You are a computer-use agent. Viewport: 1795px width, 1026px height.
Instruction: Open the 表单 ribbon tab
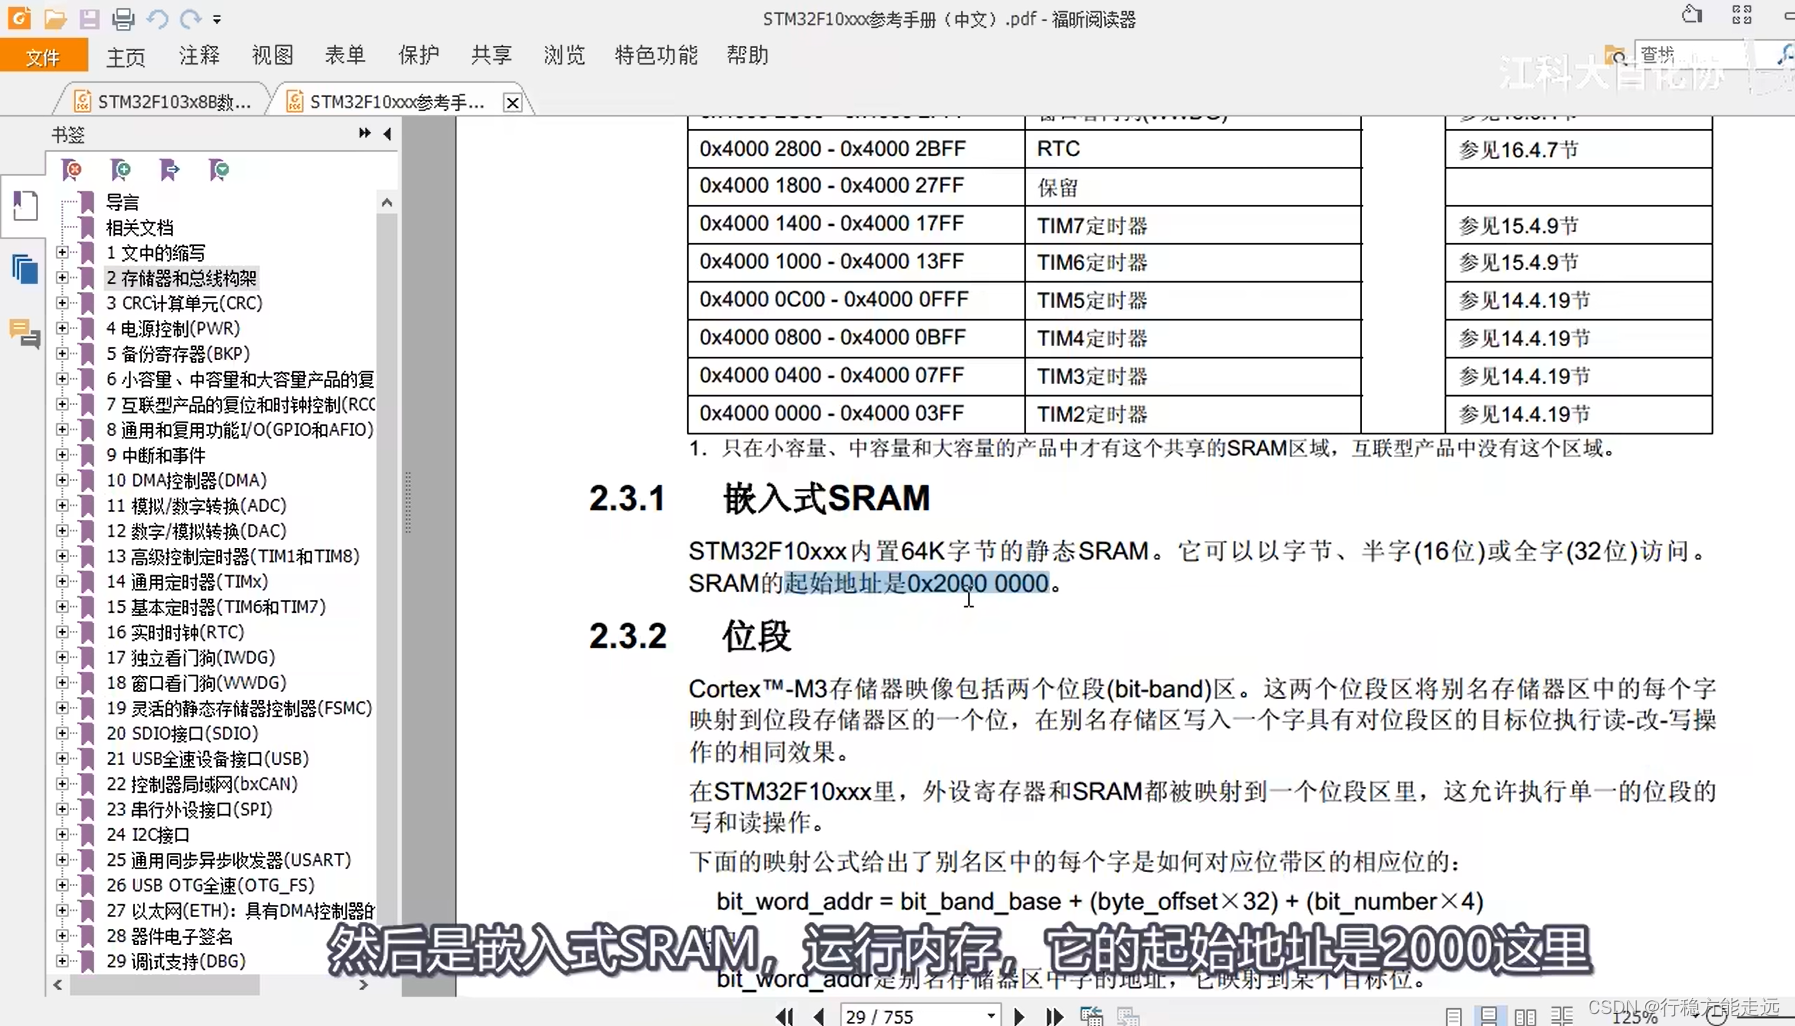tap(345, 55)
